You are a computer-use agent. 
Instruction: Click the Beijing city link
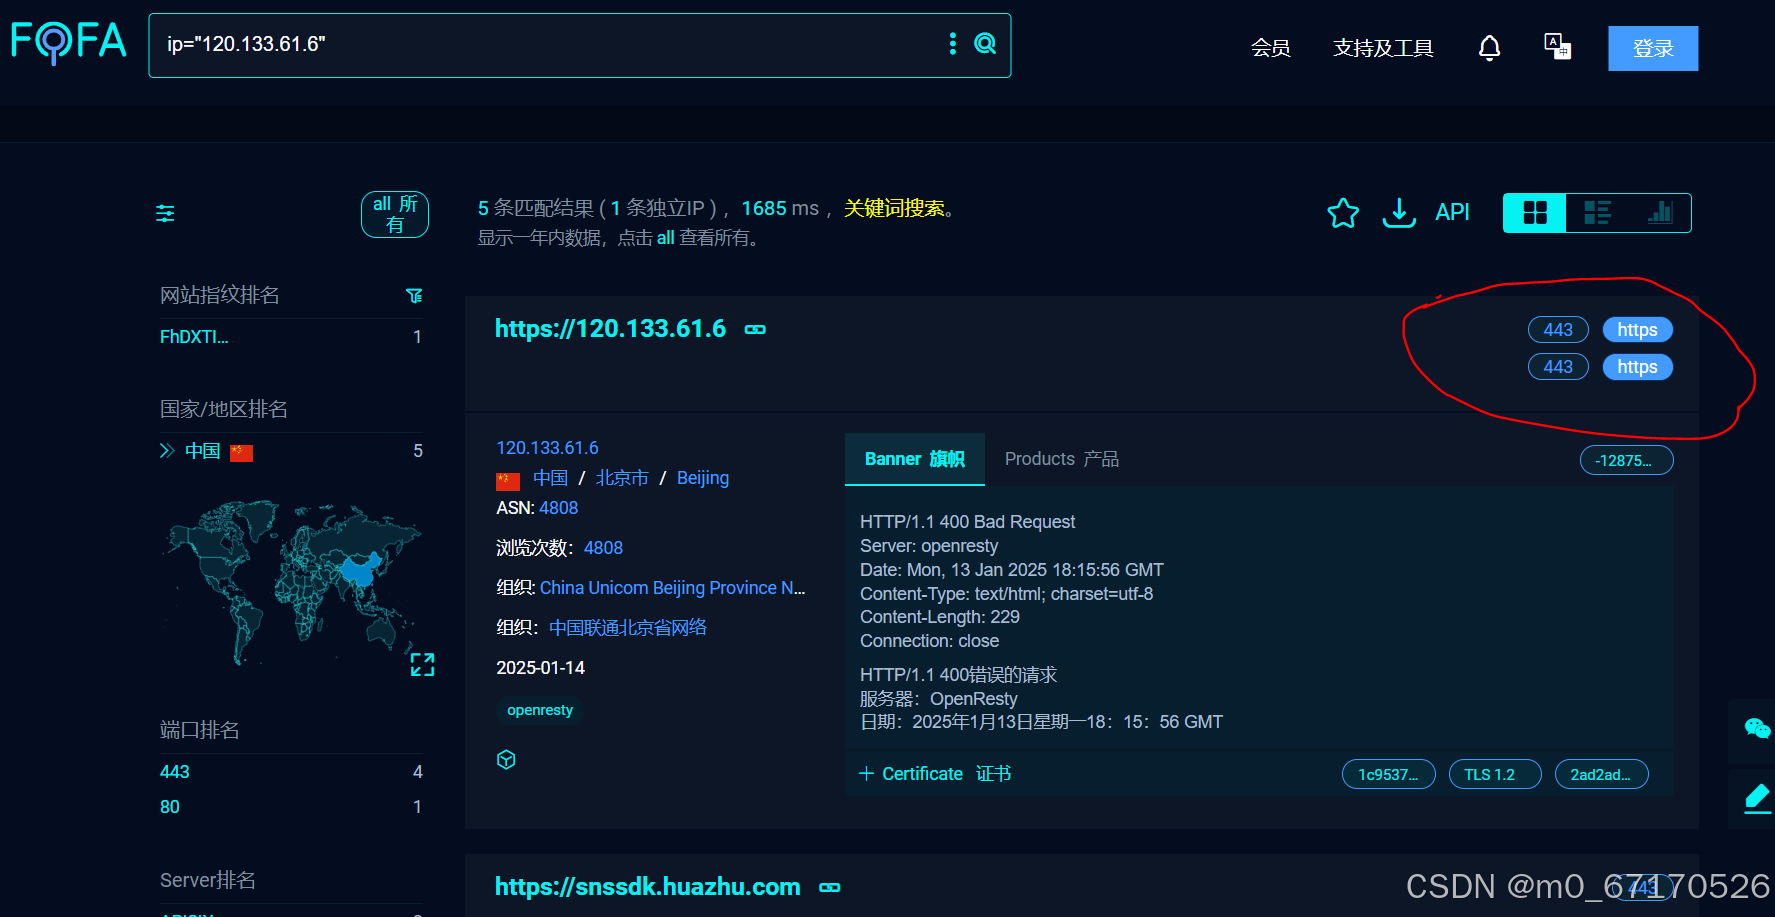point(703,478)
